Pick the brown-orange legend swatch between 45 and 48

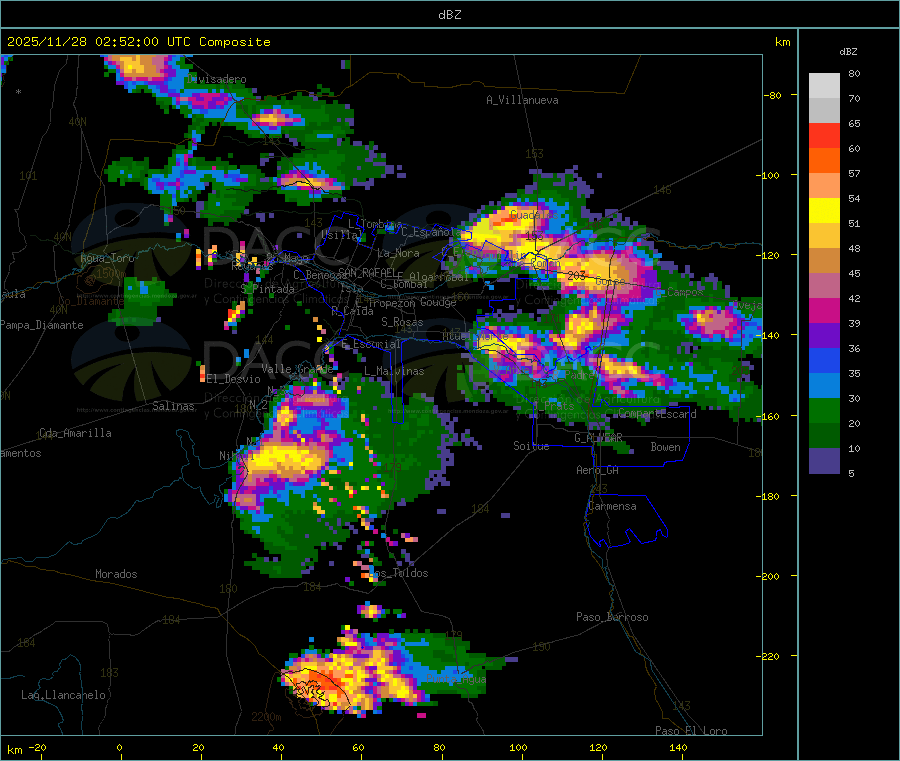824,261
